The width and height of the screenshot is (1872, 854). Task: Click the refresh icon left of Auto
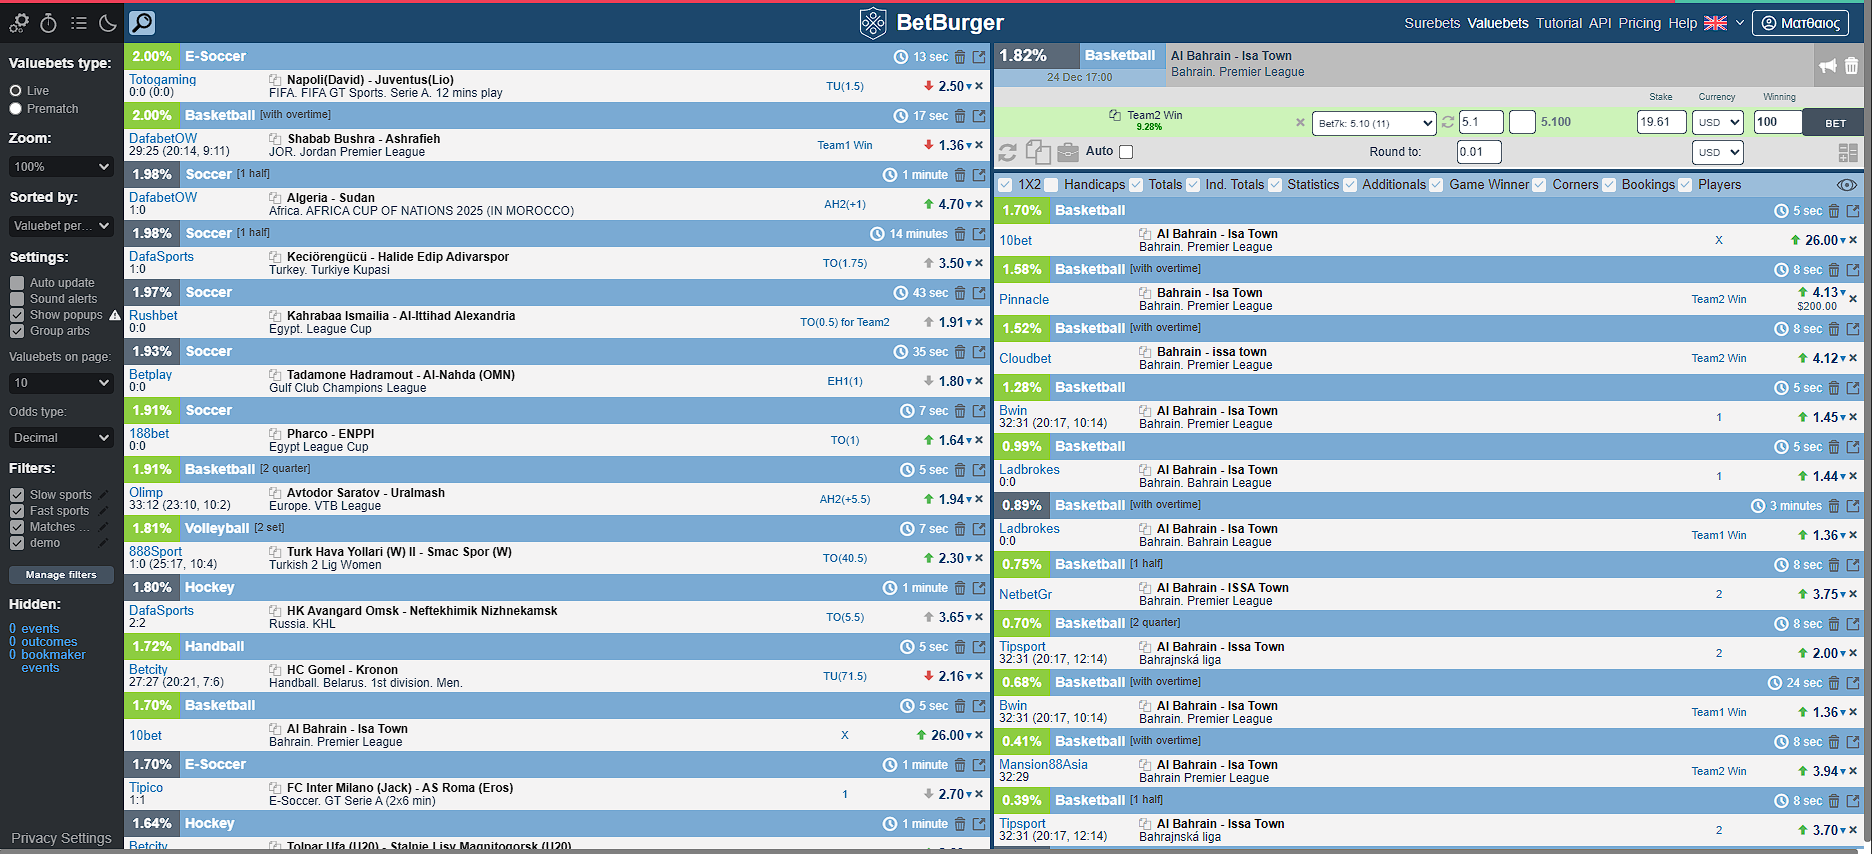pos(1007,152)
